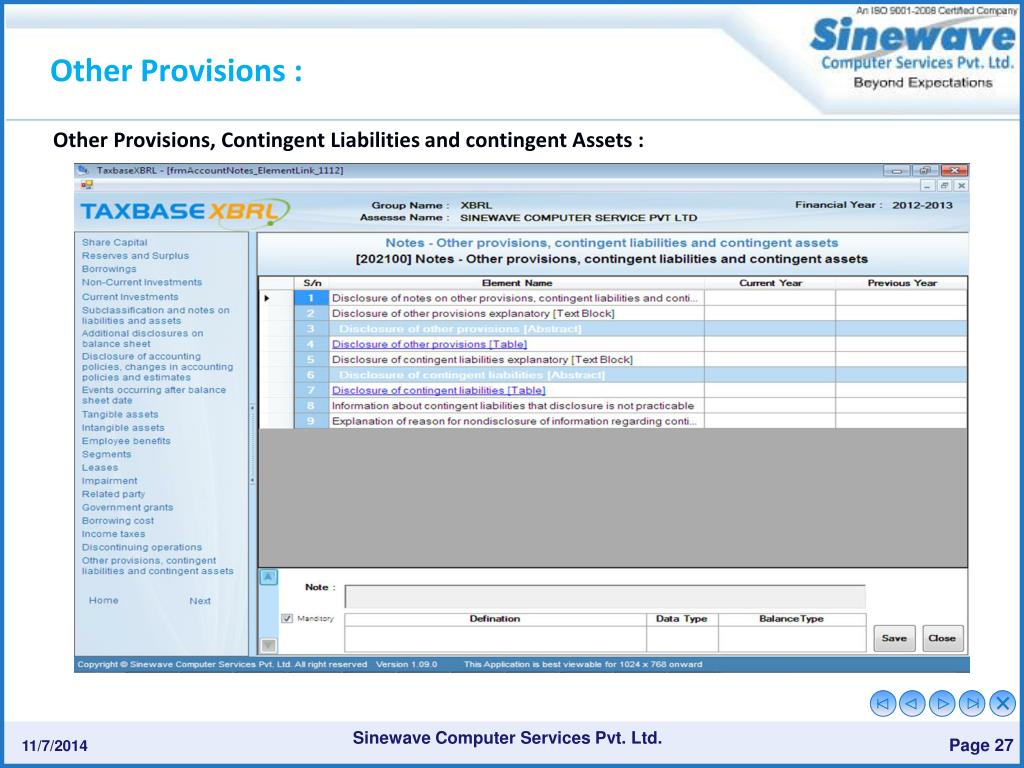Viewport: 1024px width, 768px height.
Task: Open Disclosure of contingent liabilities [Table] link
Action: click(x=438, y=391)
